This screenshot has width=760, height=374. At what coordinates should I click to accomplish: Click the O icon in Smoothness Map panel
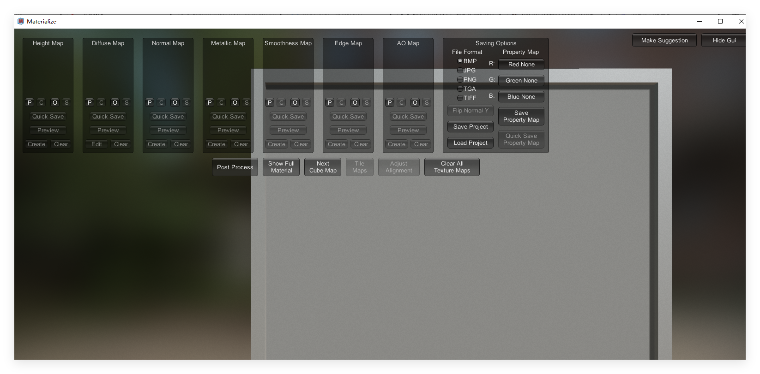coord(295,102)
